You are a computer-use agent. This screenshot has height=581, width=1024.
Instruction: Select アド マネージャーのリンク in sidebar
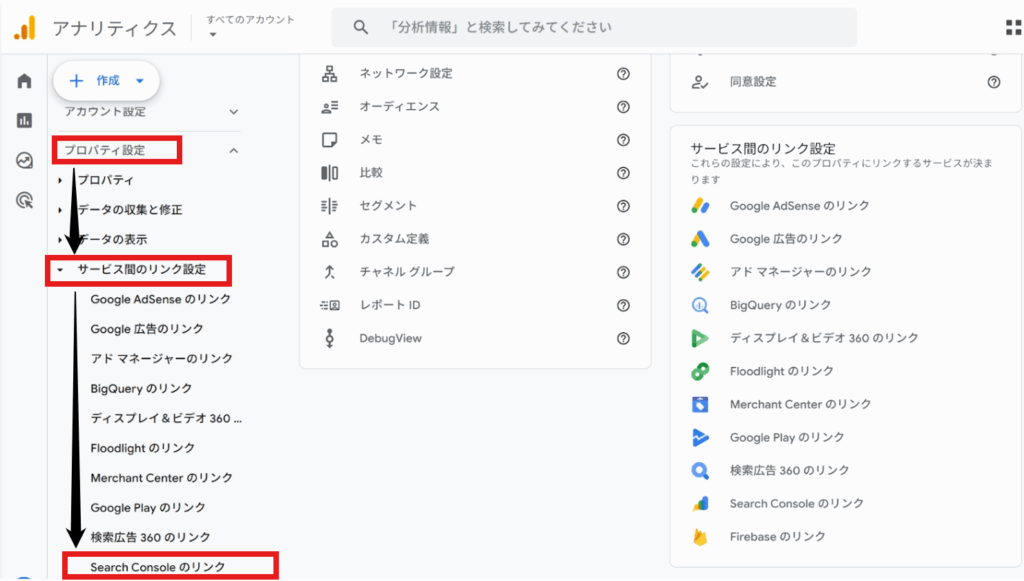pos(161,359)
